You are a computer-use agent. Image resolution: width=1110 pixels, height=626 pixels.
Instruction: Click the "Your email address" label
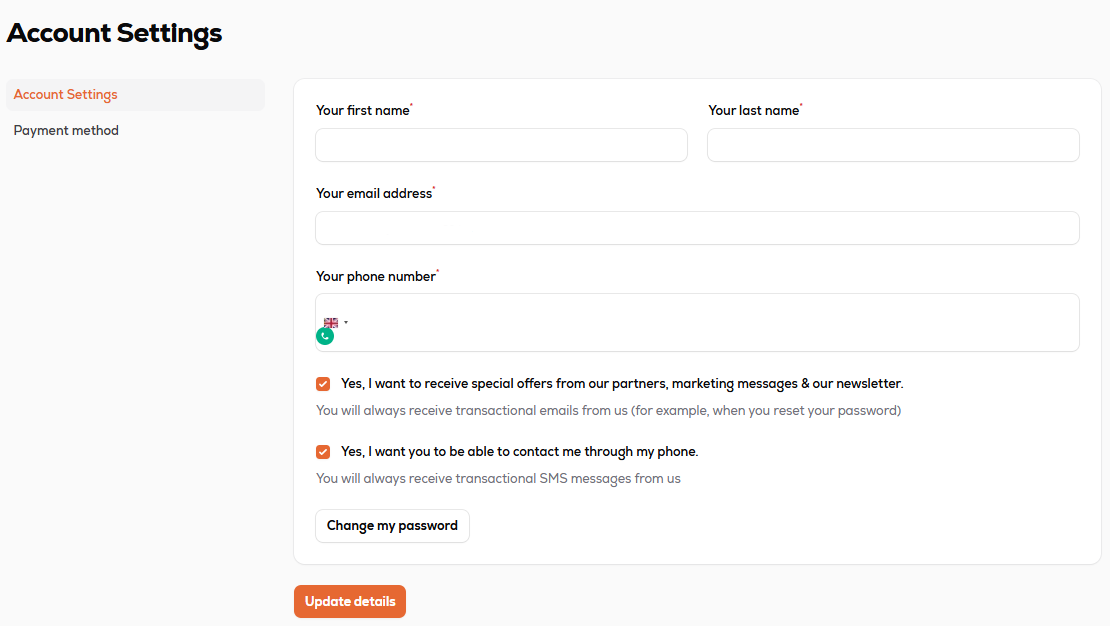tap(374, 194)
